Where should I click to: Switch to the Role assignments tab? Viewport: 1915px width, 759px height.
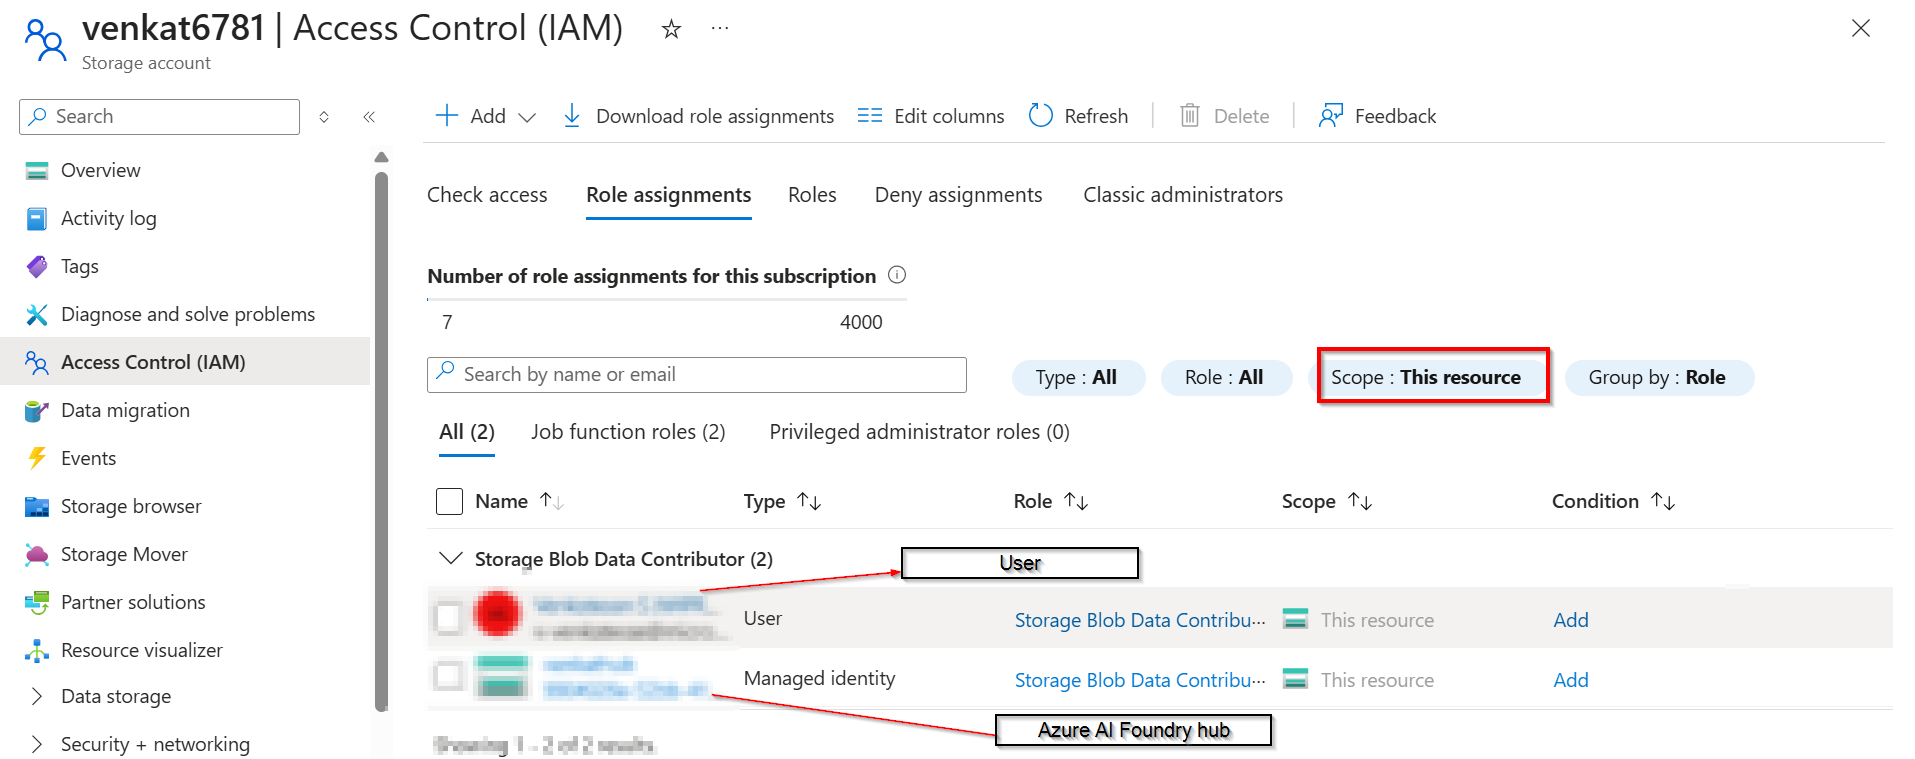[668, 195]
